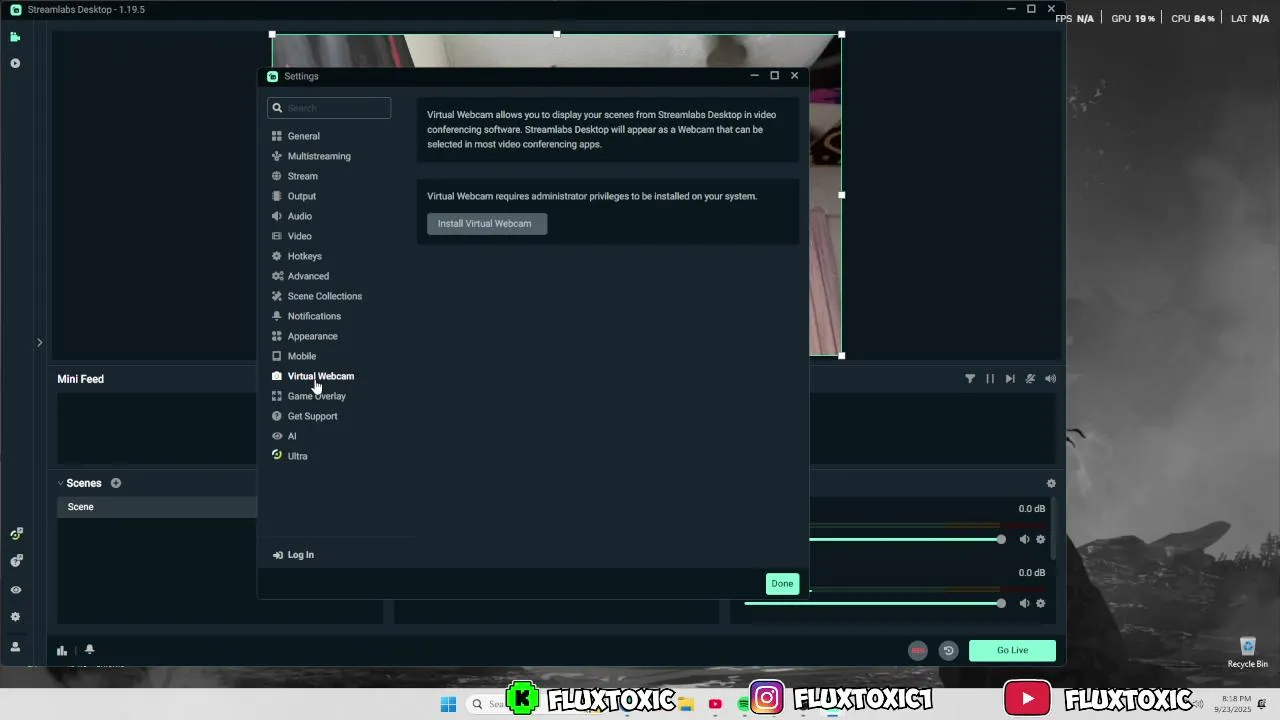
Task: Open second mixer source settings gear
Action: [x=1041, y=603]
